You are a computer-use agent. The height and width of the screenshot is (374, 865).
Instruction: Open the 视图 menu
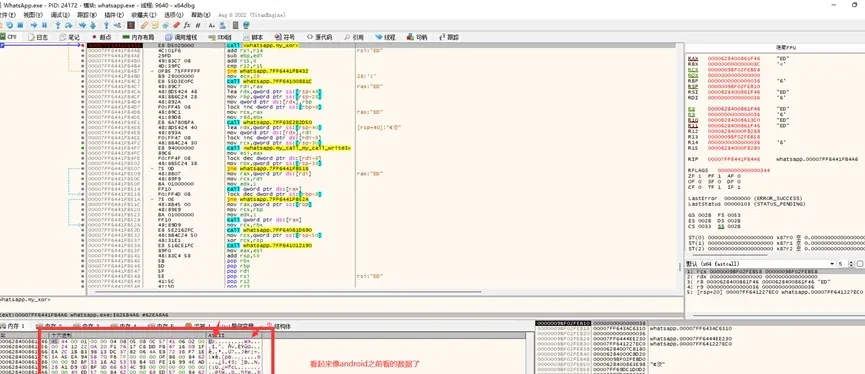tap(33, 15)
